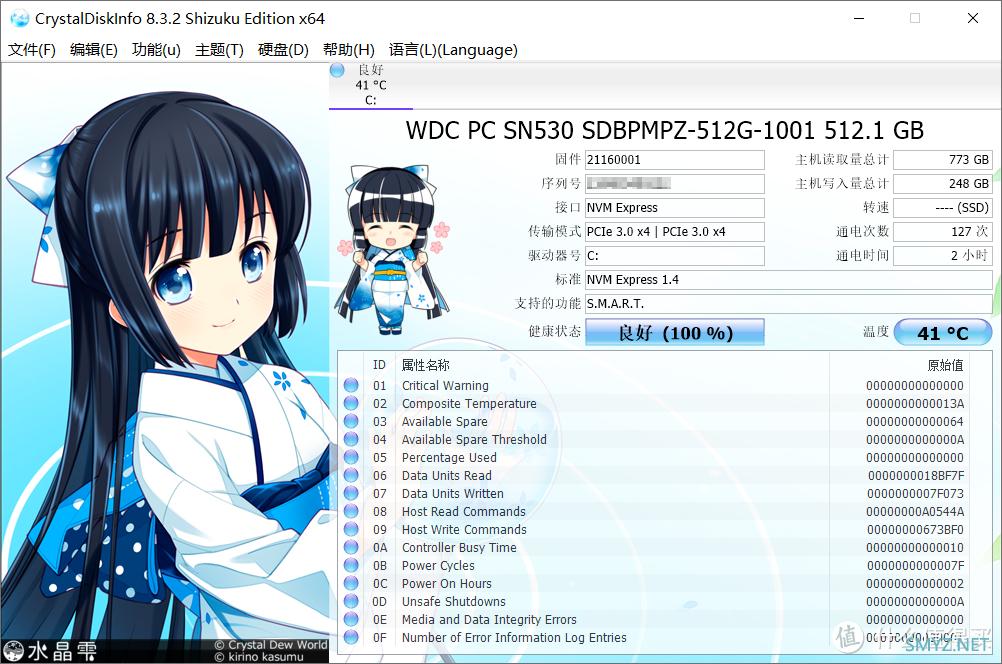
Task: Open the 功能(u) menu
Action: coord(156,50)
